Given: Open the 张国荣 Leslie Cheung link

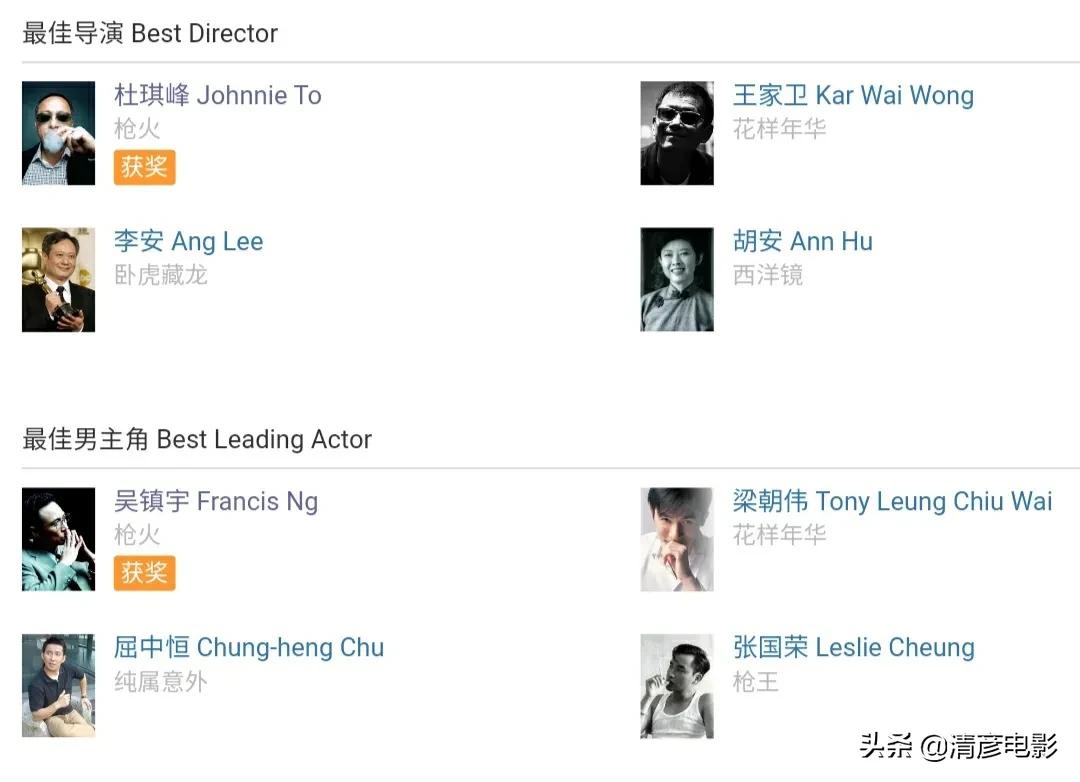Looking at the screenshot, I should tap(853, 648).
